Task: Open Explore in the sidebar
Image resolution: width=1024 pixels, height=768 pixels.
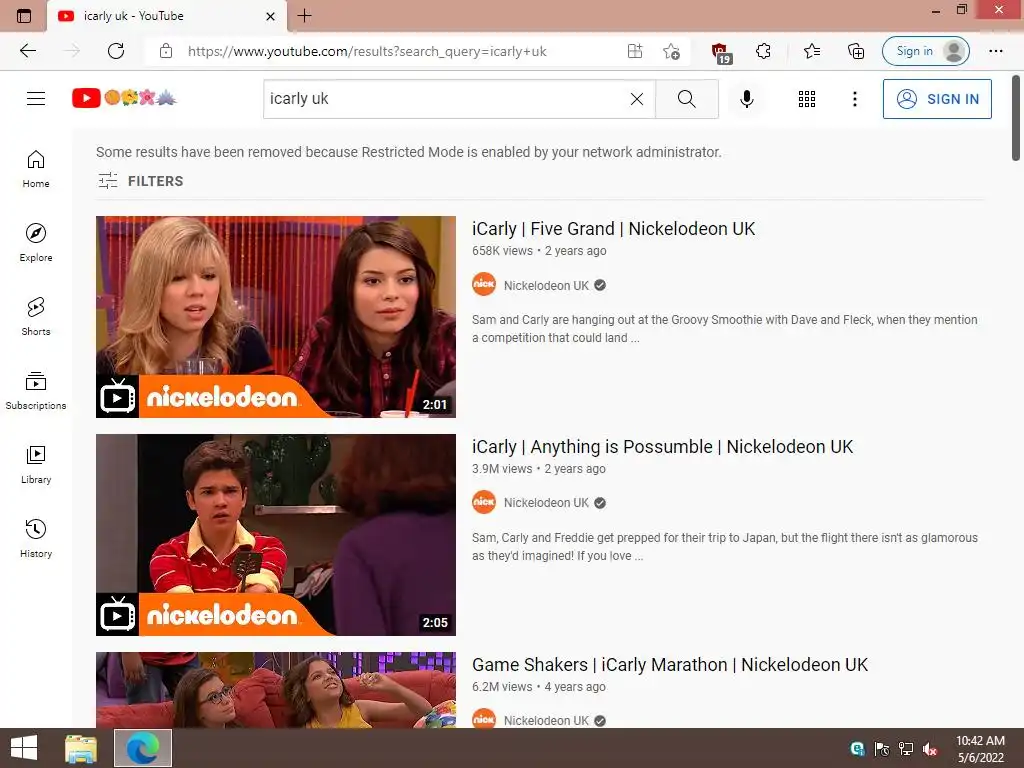Action: pos(36,243)
